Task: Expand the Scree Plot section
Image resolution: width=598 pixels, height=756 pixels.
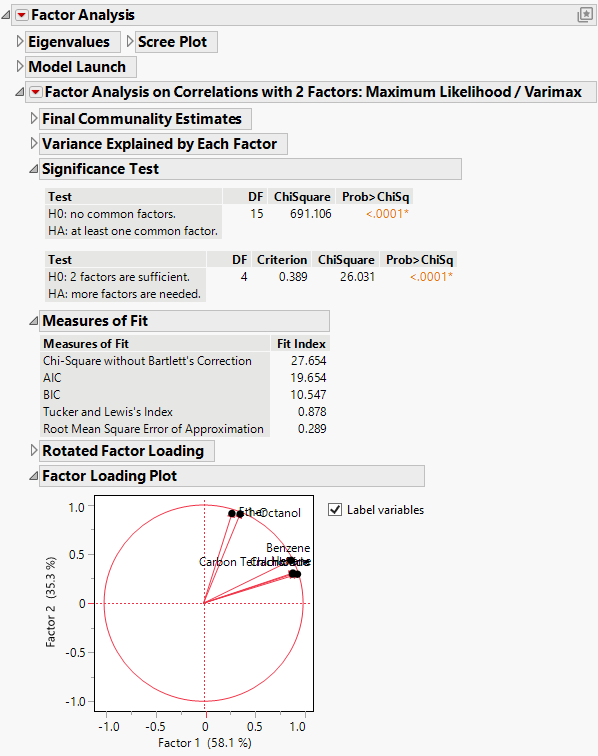Action: 130,41
